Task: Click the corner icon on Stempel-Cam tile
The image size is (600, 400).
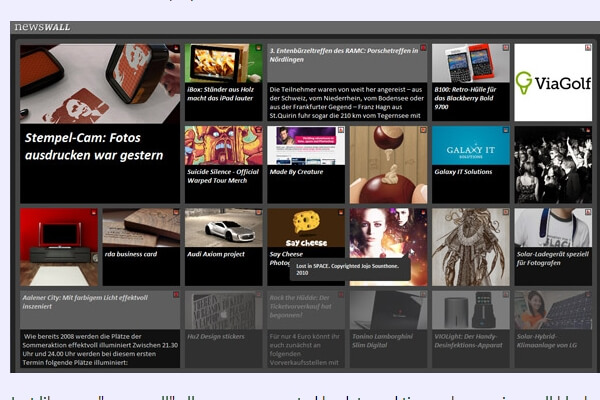Action: click(x=176, y=48)
